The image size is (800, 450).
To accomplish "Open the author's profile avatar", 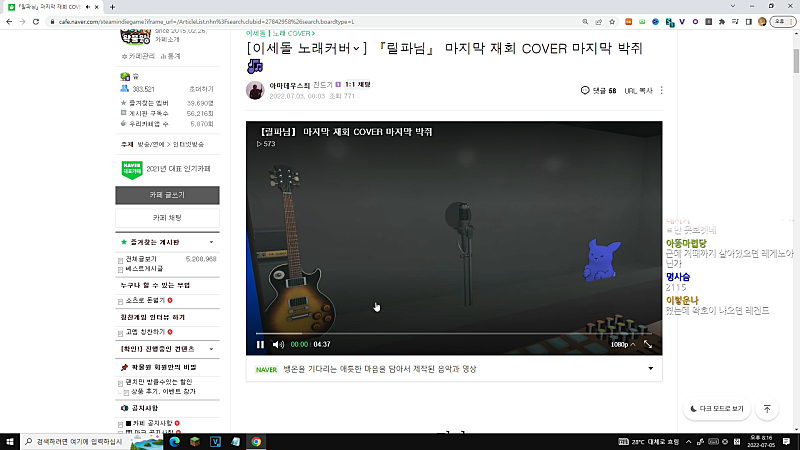I will [255, 90].
